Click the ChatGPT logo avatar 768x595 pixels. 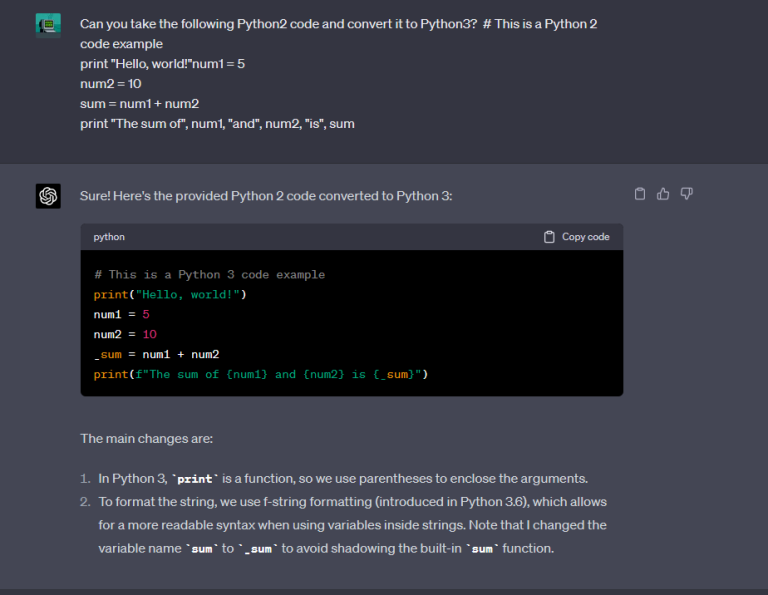click(x=48, y=196)
